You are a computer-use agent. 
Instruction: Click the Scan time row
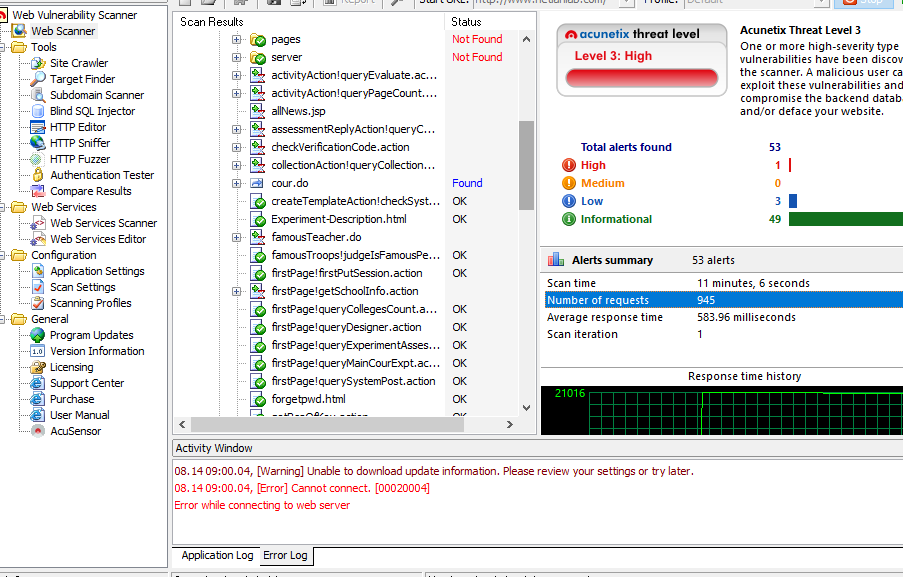(x=723, y=283)
